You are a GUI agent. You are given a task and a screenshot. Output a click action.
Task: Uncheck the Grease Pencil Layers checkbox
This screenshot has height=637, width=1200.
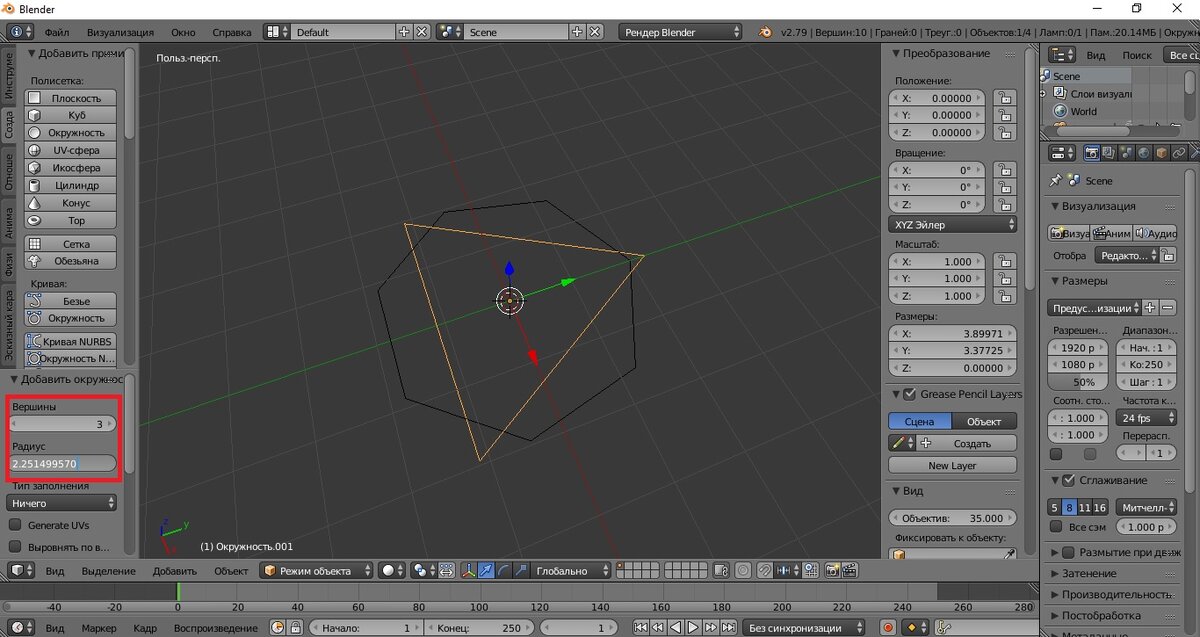coord(910,394)
